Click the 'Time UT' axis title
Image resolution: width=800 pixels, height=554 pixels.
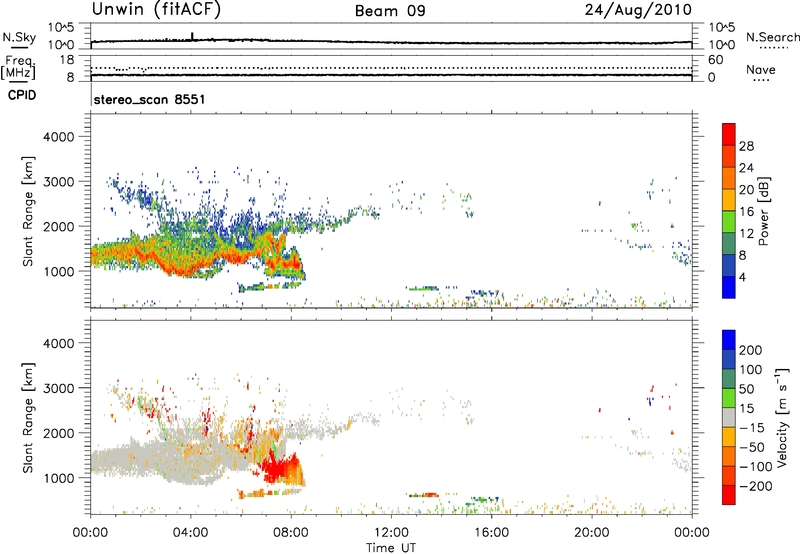pyautogui.click(x=391, y=548)
